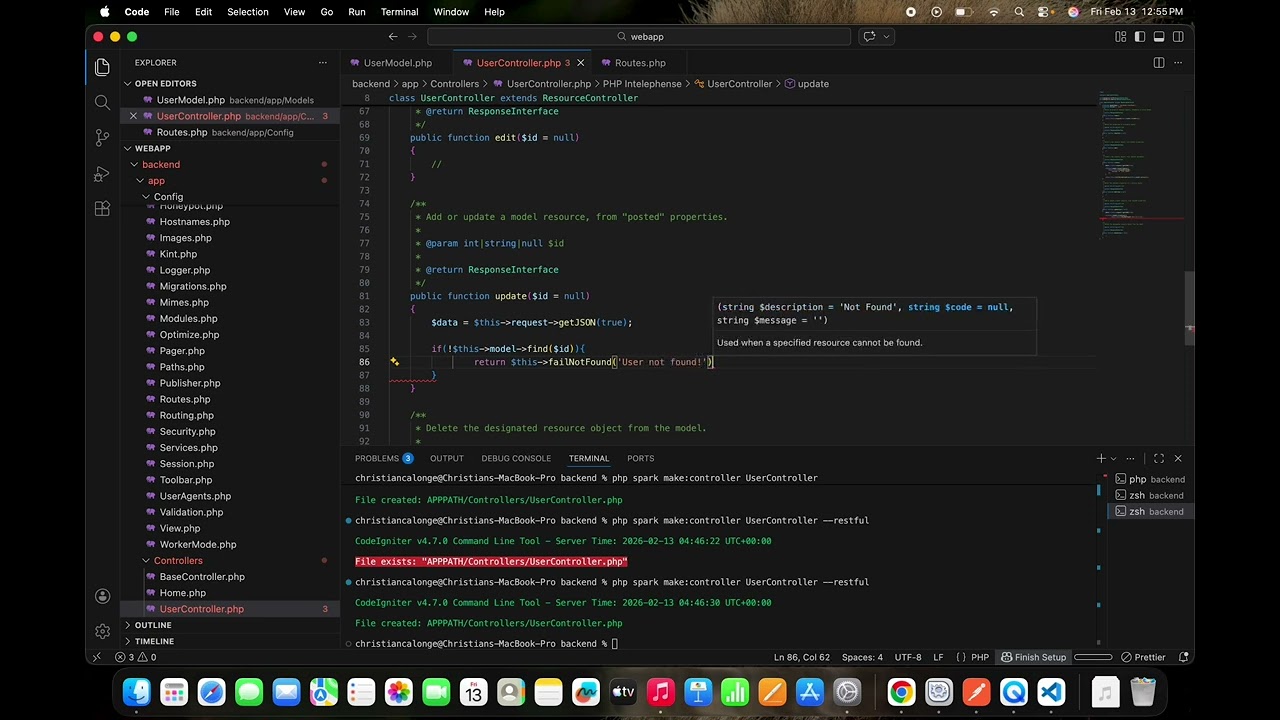The width and height of the screenshot is (1280, 720).
Task: Collapse the app folder
Action: click(156, 181)
